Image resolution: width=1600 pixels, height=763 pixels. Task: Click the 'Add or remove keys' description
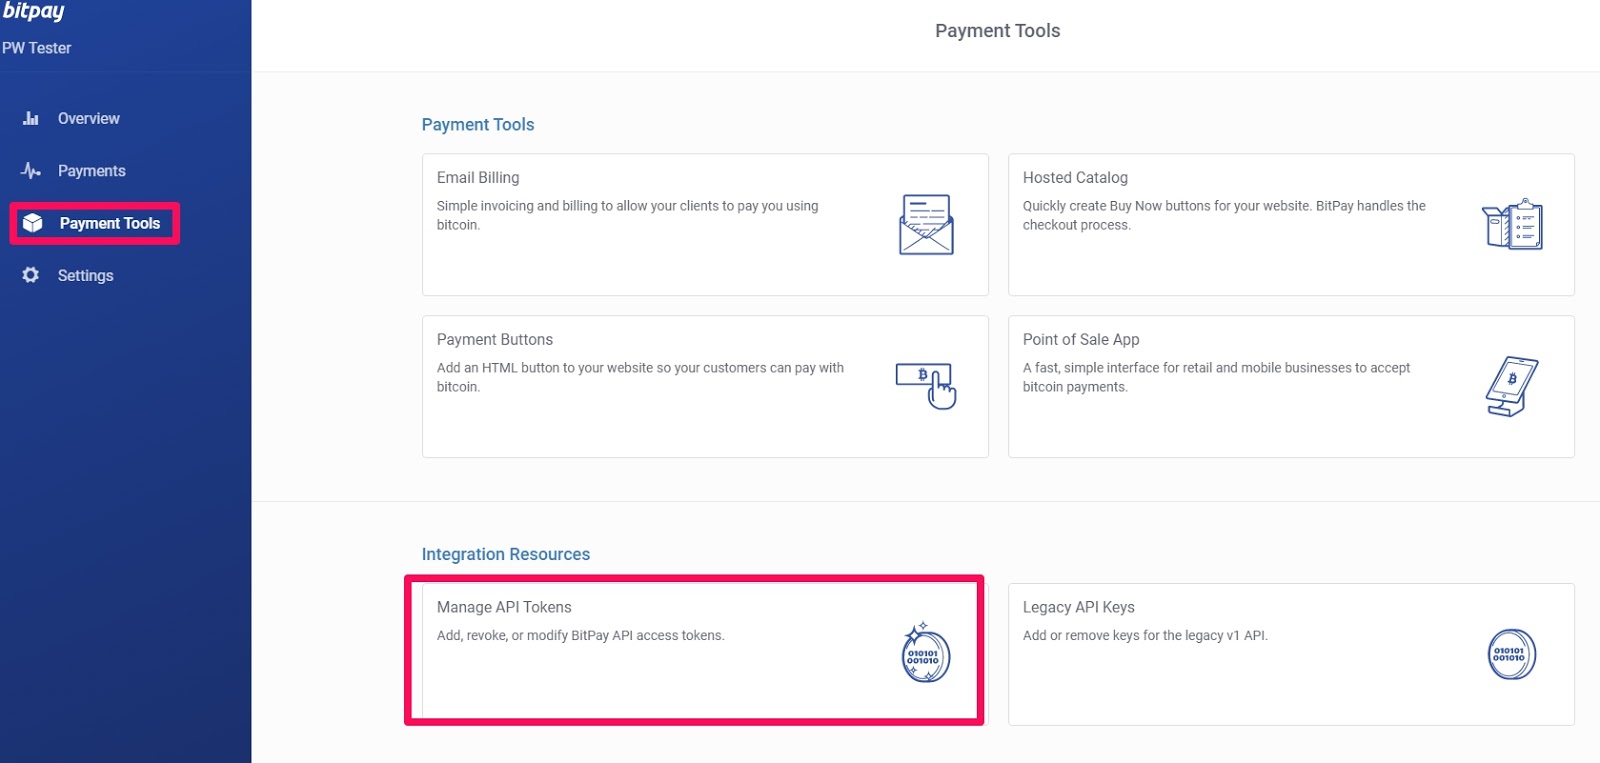(x=1145, y=635)
